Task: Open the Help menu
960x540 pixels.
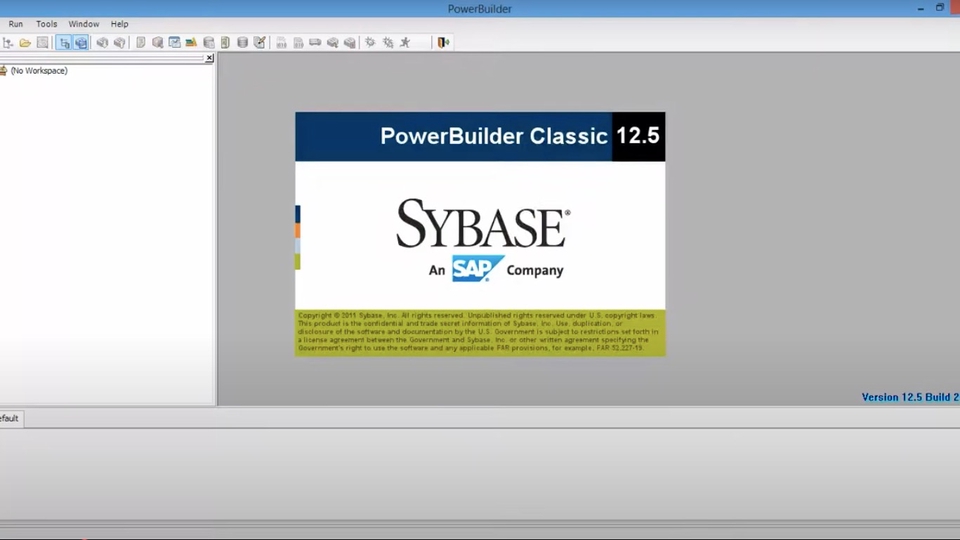Action: (x=120, y=24)
